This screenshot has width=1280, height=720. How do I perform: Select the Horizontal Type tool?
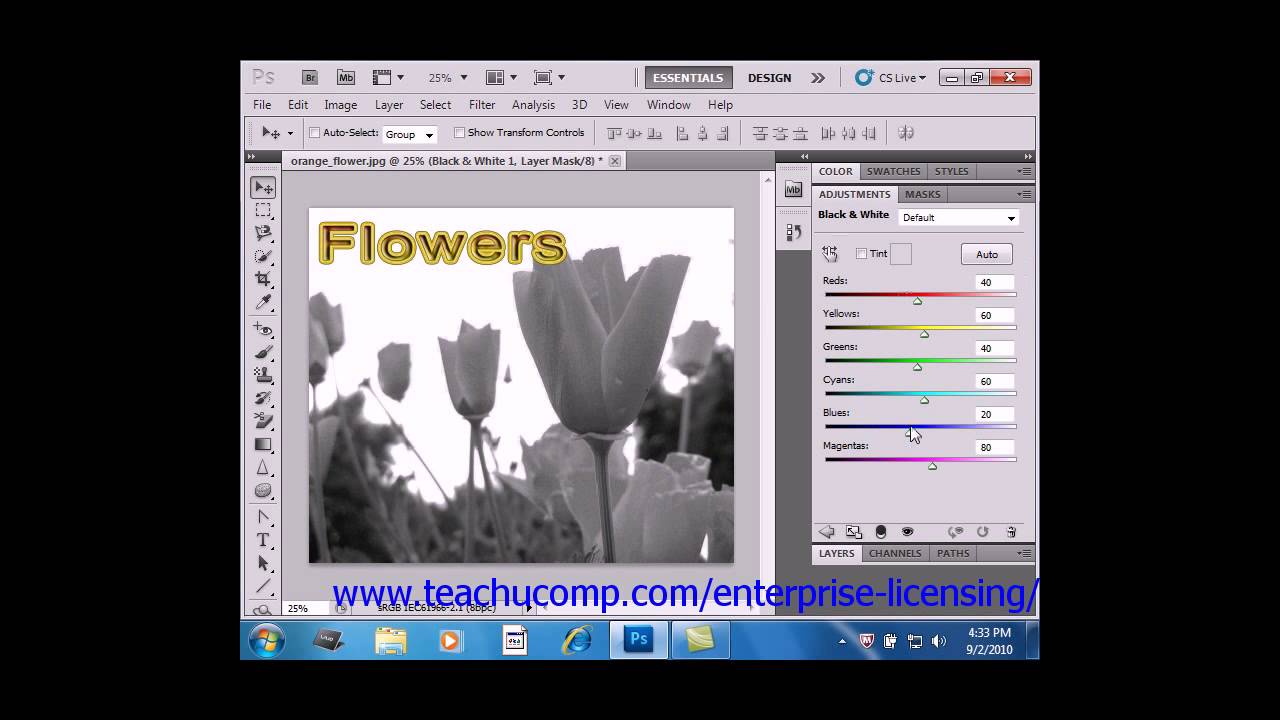(263, 540)
